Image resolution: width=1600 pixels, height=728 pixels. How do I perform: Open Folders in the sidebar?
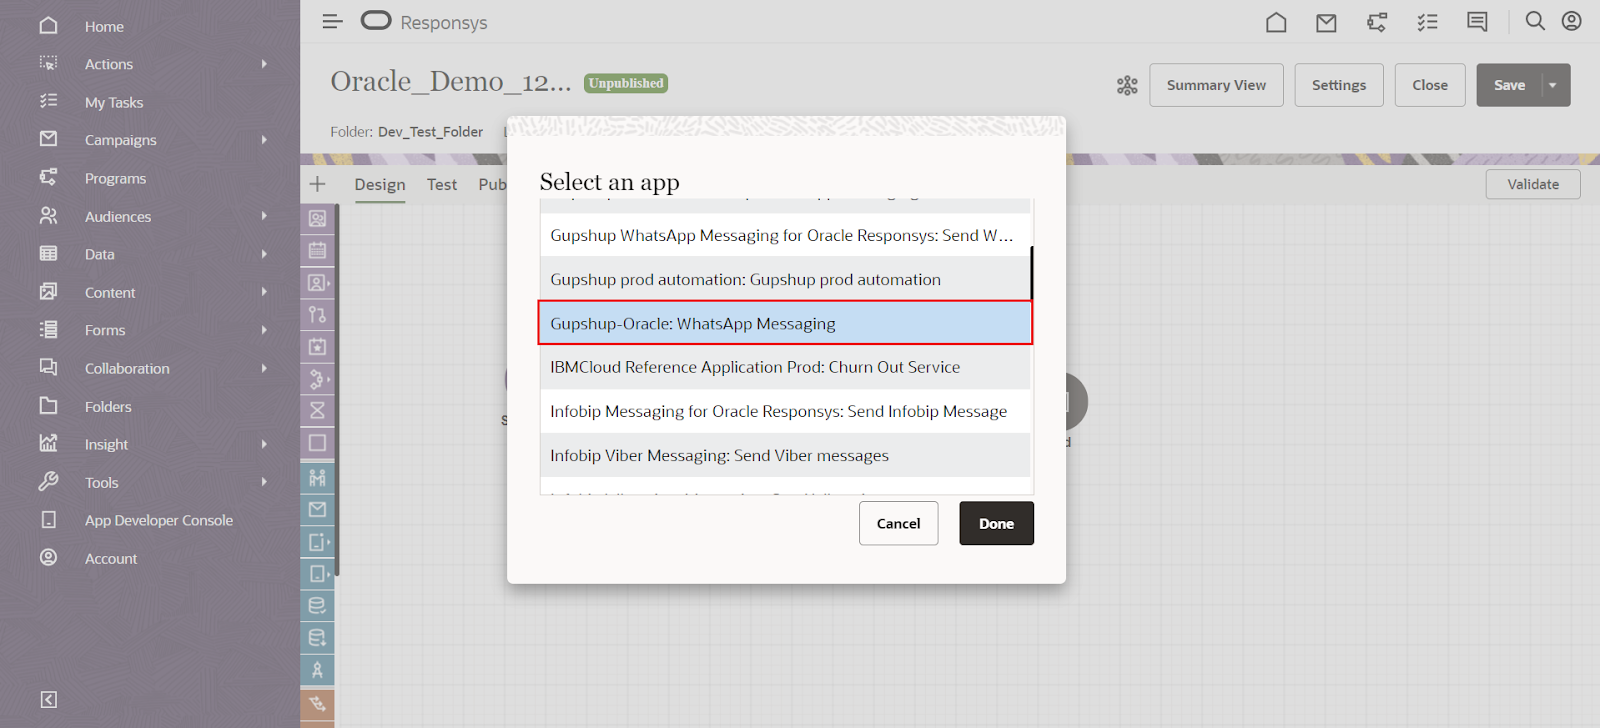pyautogui.click(x=108, y=406)
